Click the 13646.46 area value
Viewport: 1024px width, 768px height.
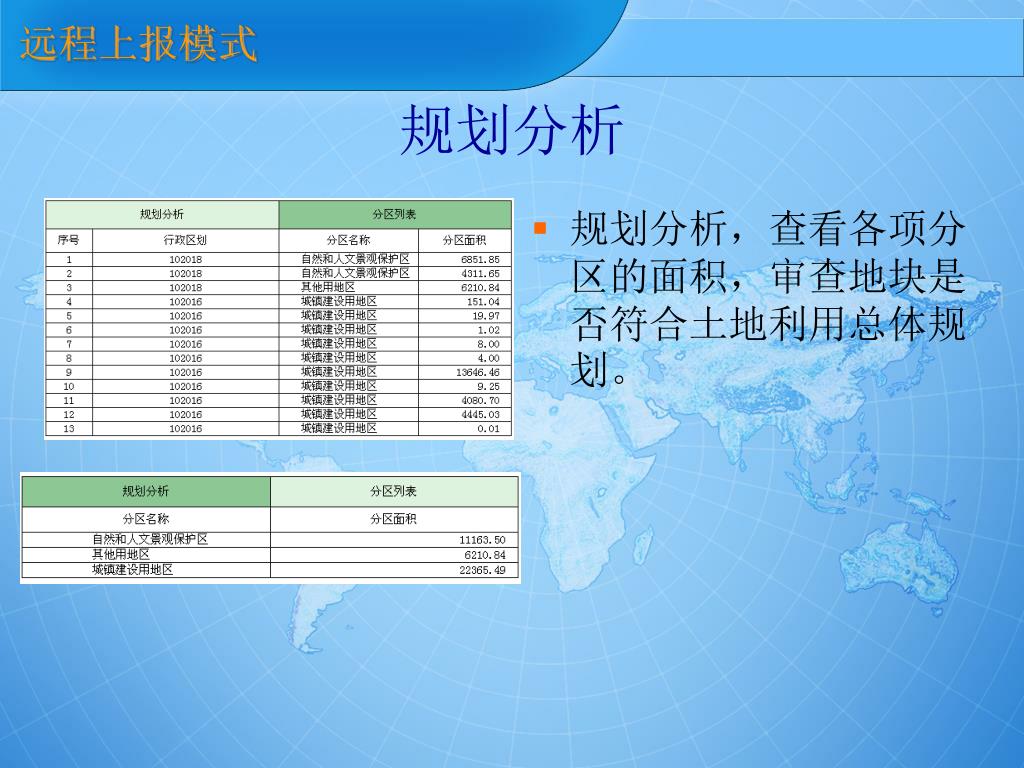pyautogui.click(x=477, y=372)
